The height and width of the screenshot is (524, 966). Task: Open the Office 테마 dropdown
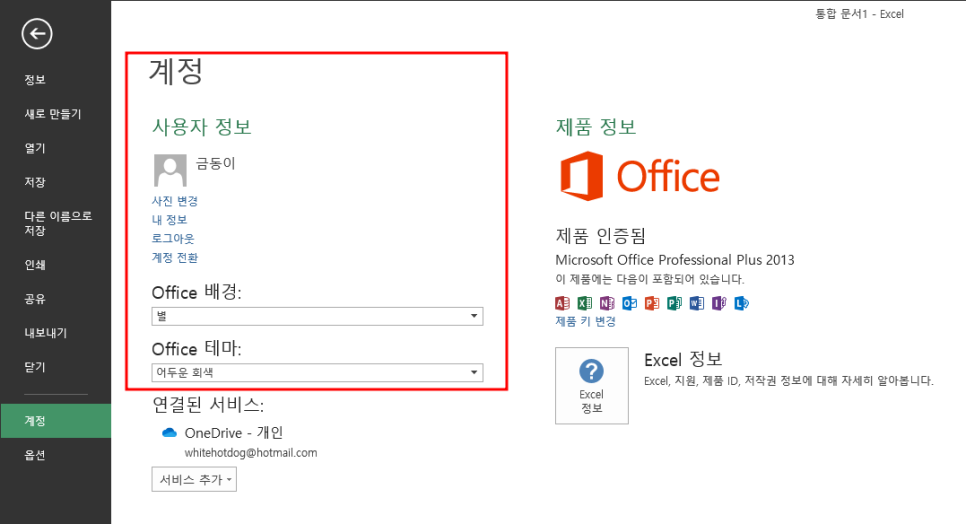point(317,373)
